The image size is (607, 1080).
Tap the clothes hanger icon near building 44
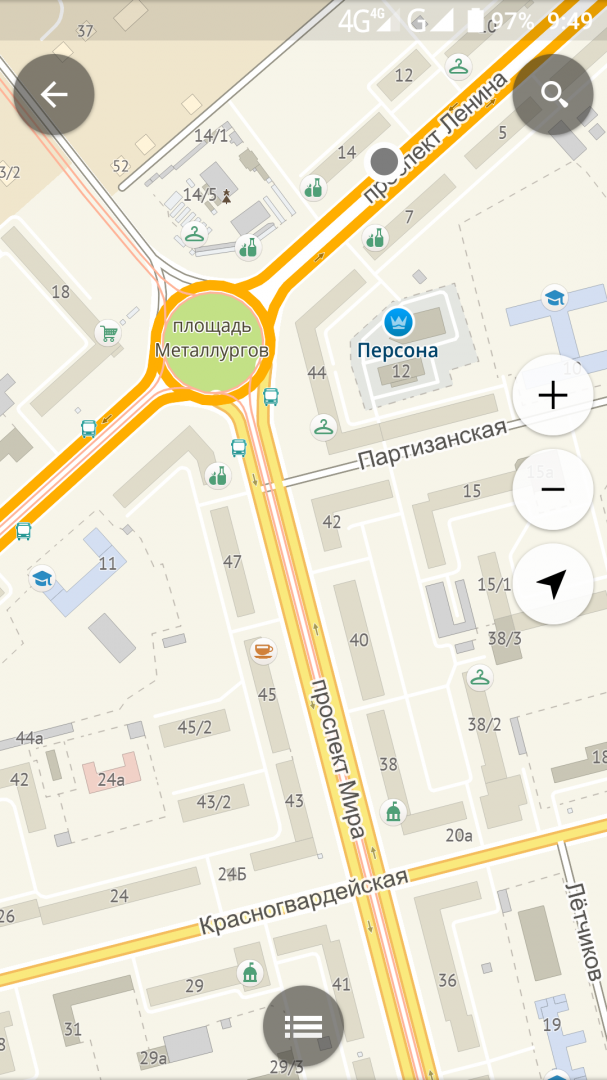point(323,428)
